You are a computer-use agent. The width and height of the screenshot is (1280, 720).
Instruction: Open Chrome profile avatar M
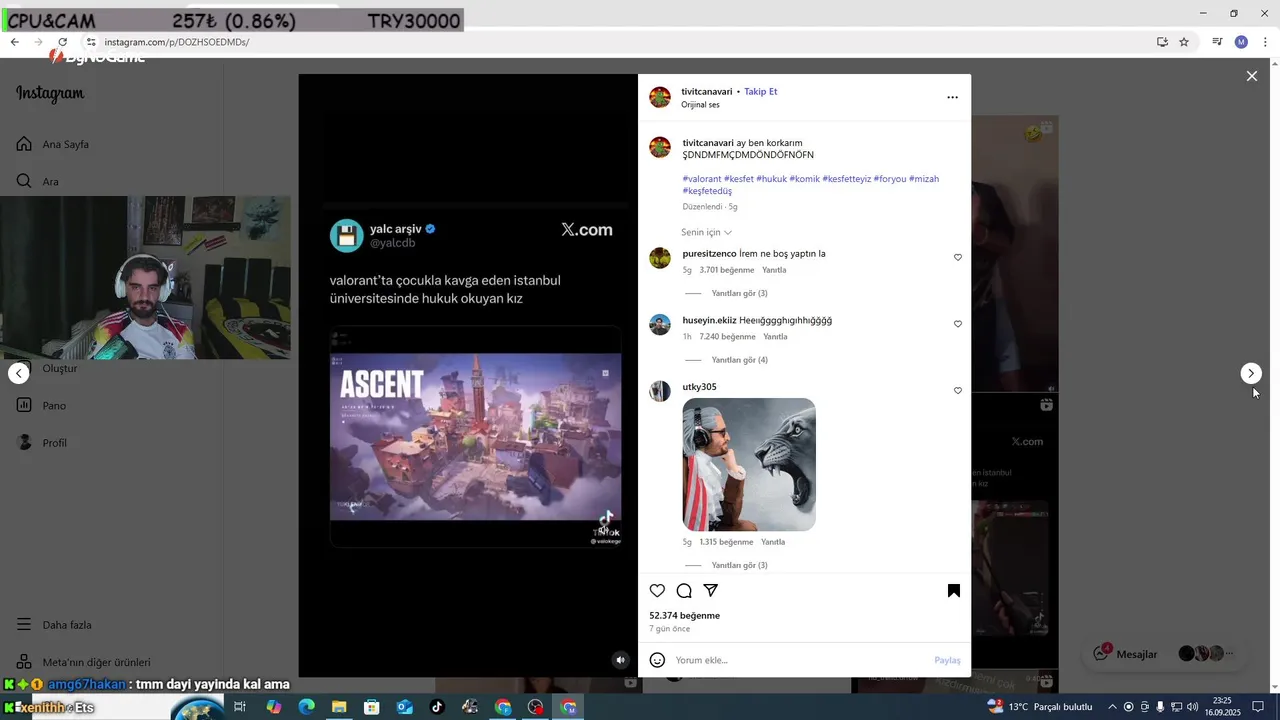click(1241, 42)
